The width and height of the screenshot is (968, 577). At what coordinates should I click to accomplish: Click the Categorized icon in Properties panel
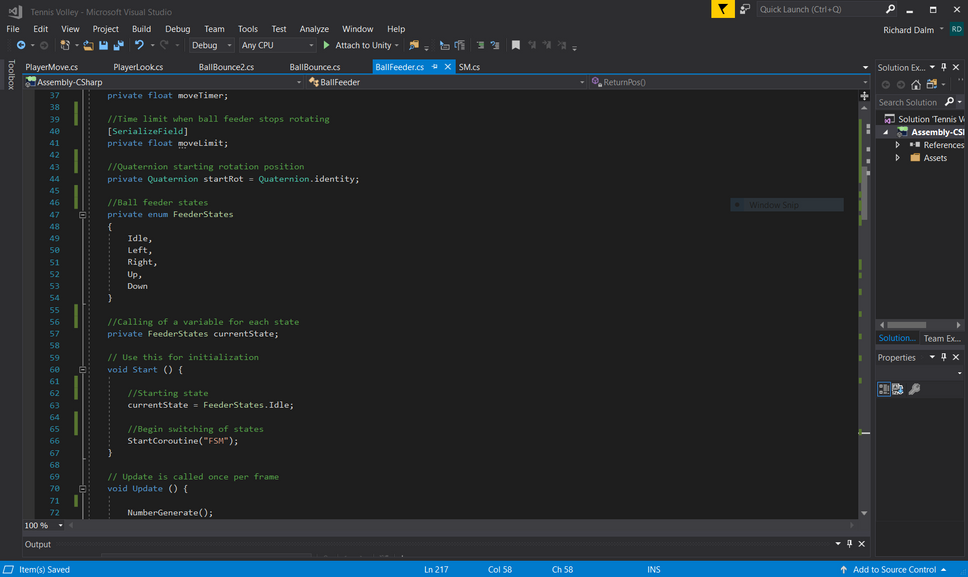click(884, 389)
